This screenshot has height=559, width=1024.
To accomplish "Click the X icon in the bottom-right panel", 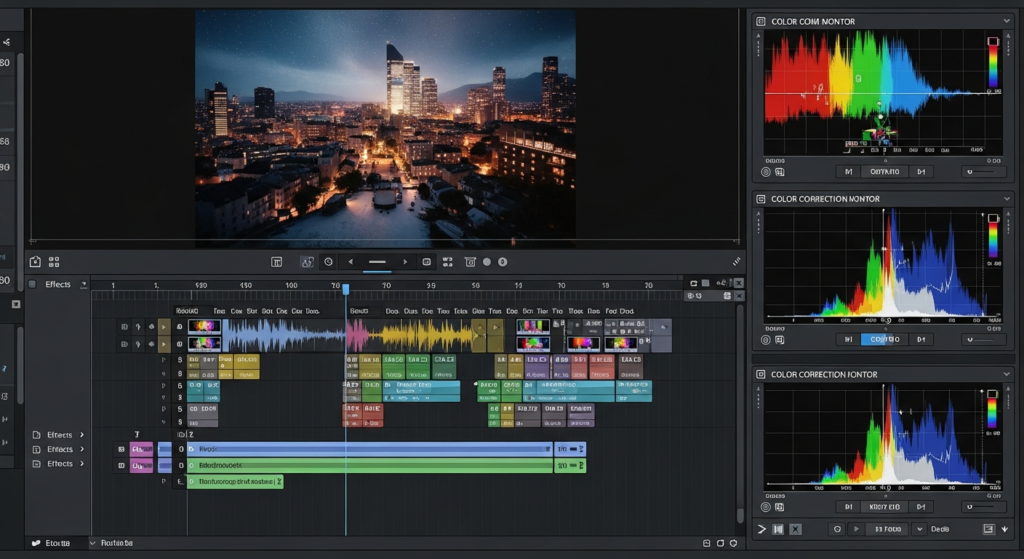I will coord(795,528).
